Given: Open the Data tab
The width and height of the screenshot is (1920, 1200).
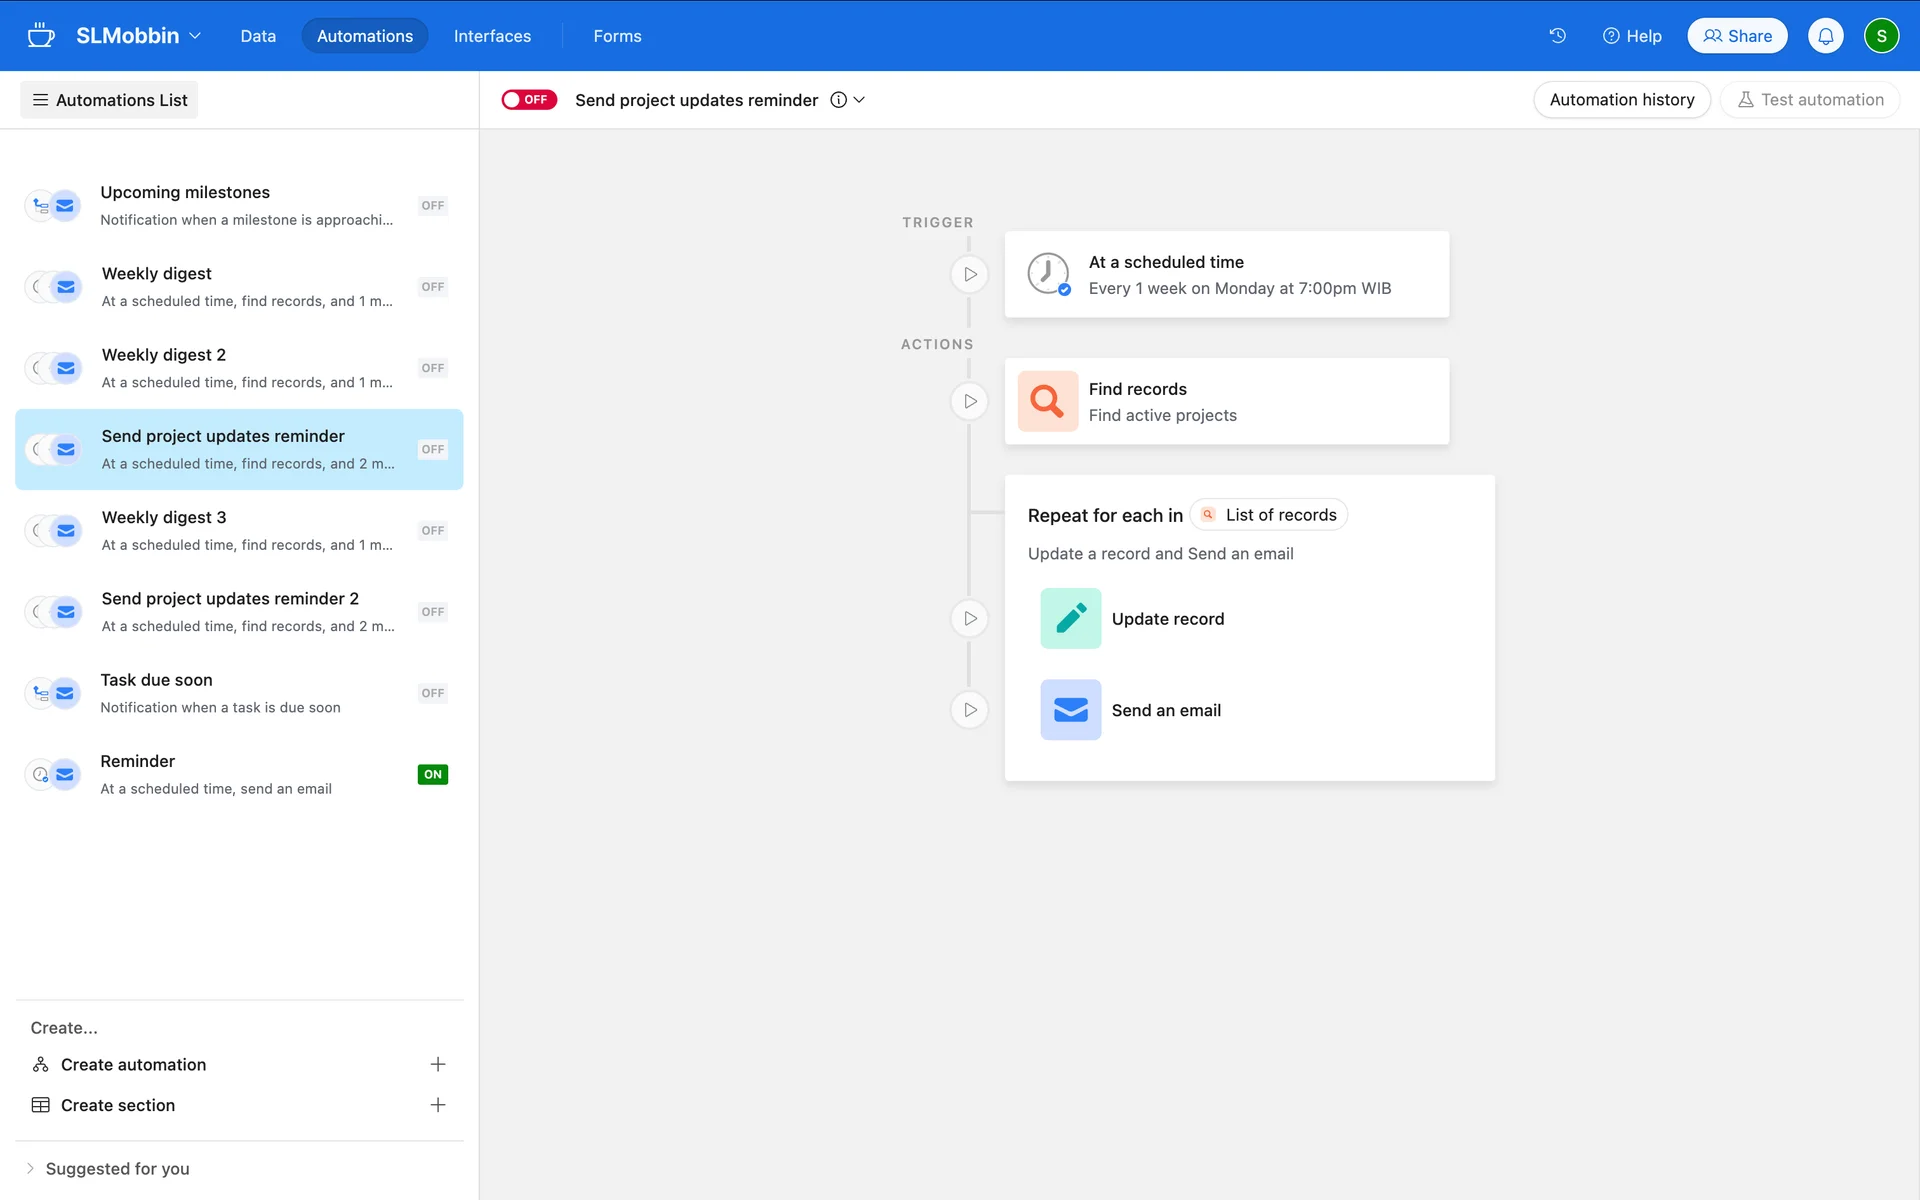Looking at the screenshot, I should click(x=258, y=36).
